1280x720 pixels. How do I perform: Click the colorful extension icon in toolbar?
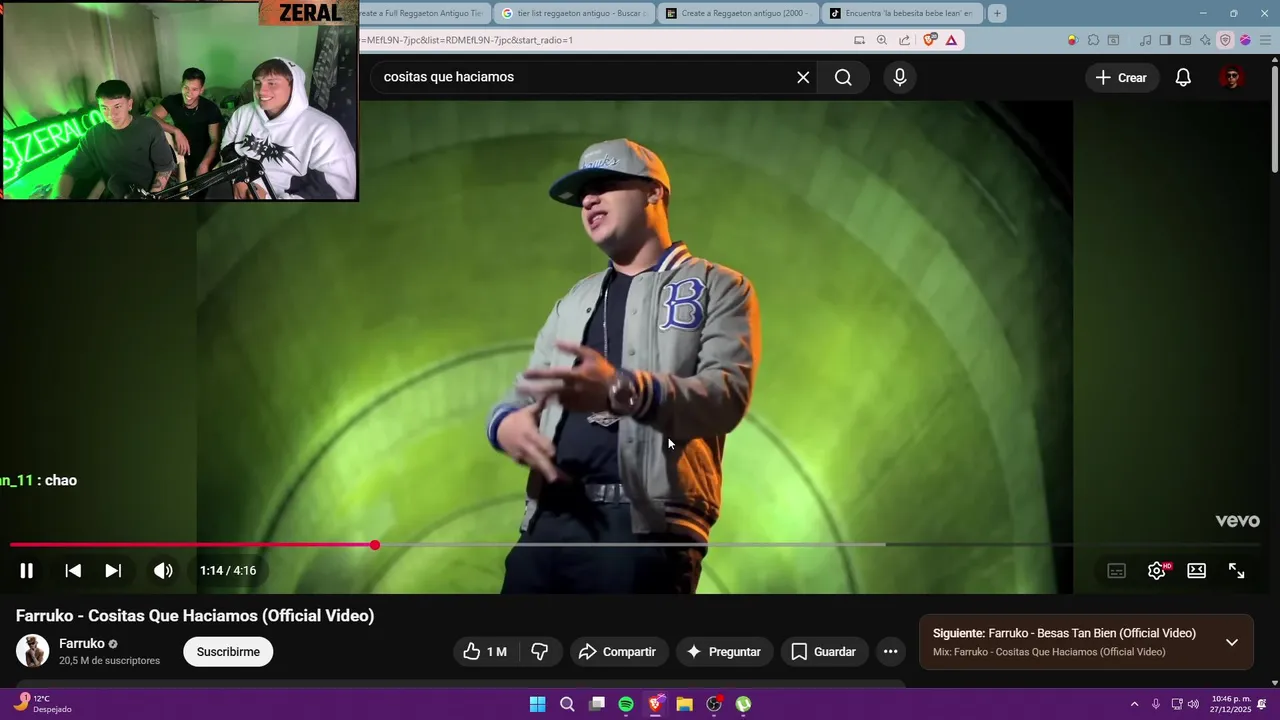pos(1072,40)
